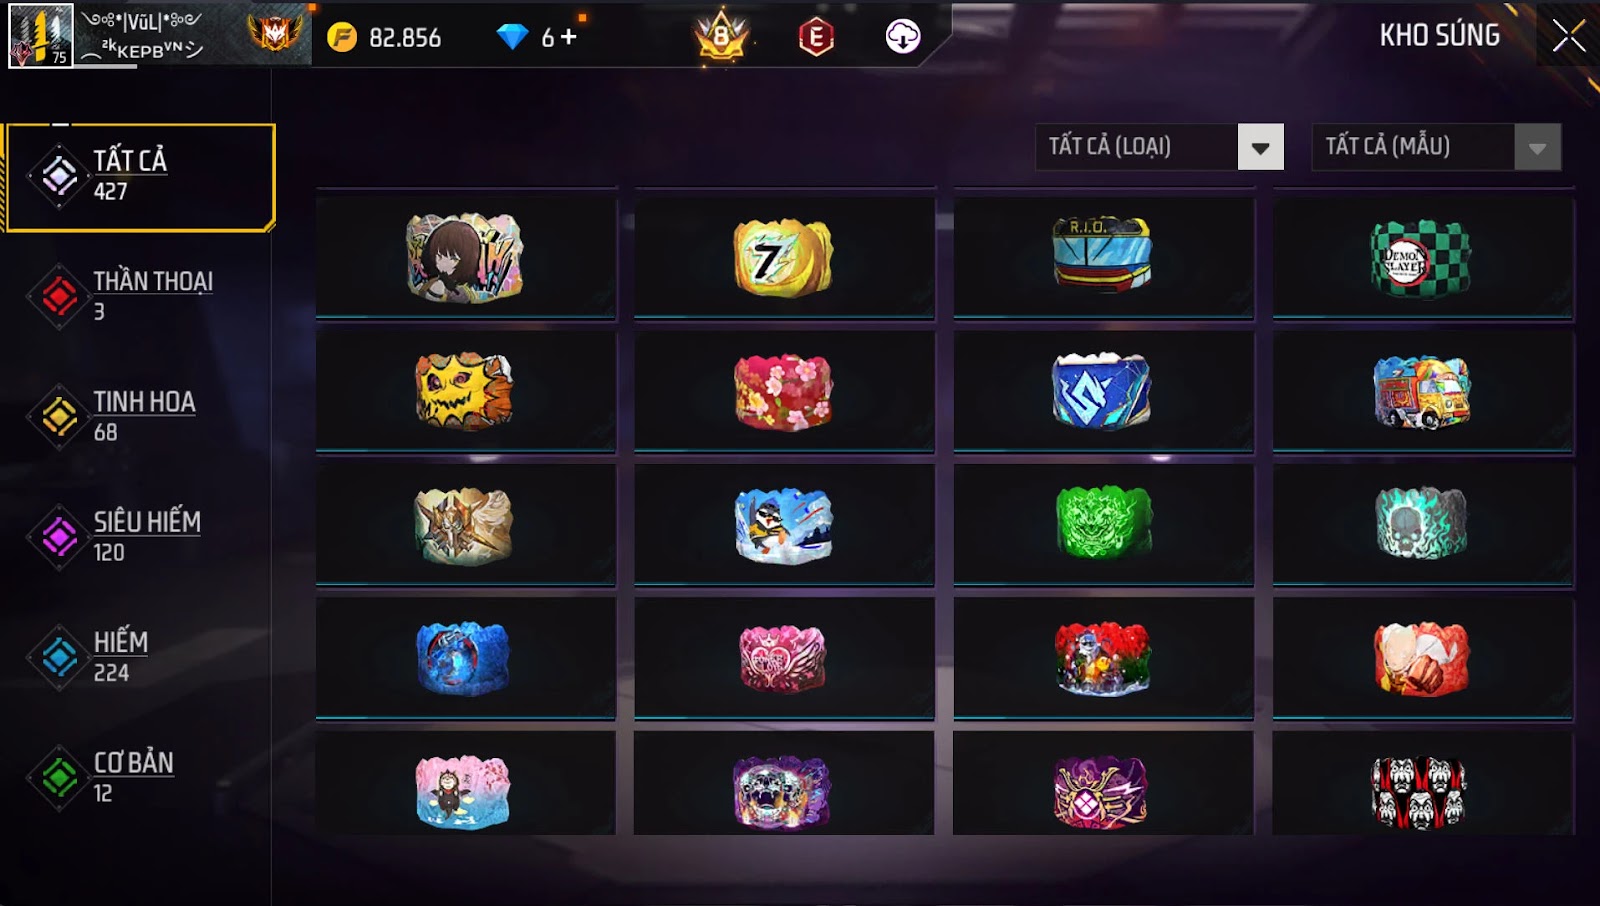The image size is (1600, 906).
Task: Expand the Tất Cả (Mẫu) dropdown arrow
Action: (1537, 147)
